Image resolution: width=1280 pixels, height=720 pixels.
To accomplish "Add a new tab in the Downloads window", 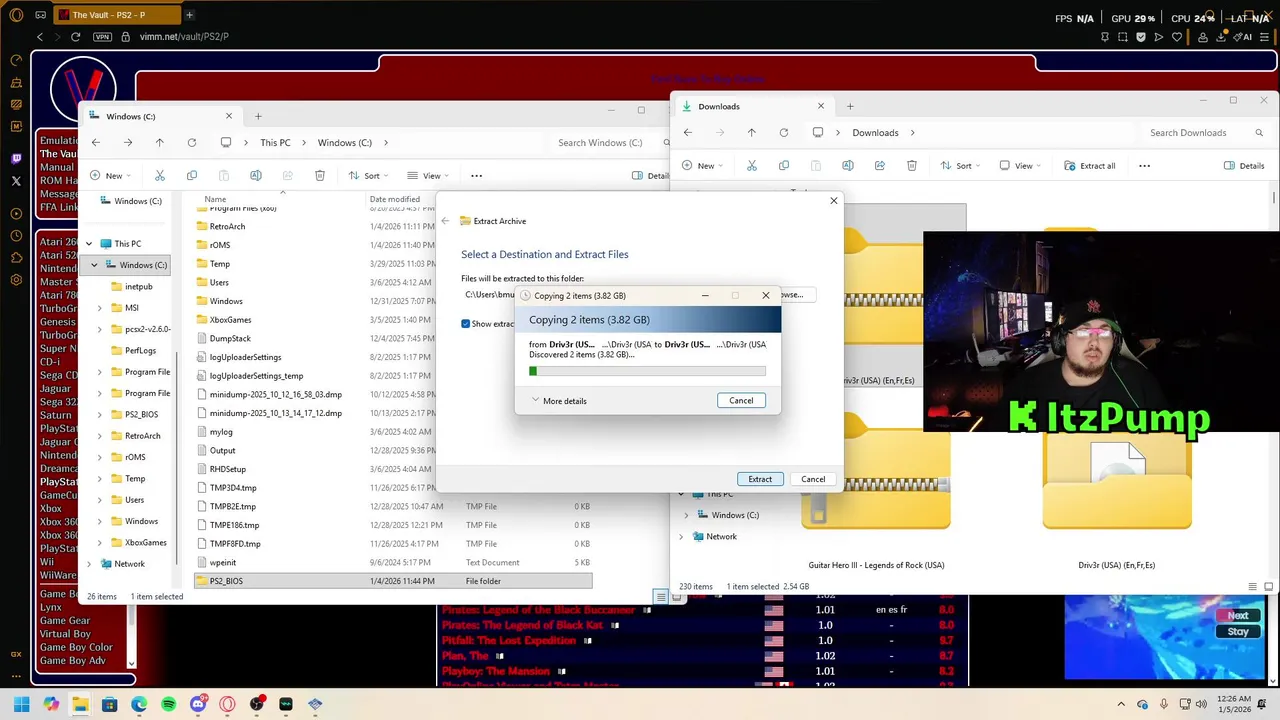I will click(850, 106).
